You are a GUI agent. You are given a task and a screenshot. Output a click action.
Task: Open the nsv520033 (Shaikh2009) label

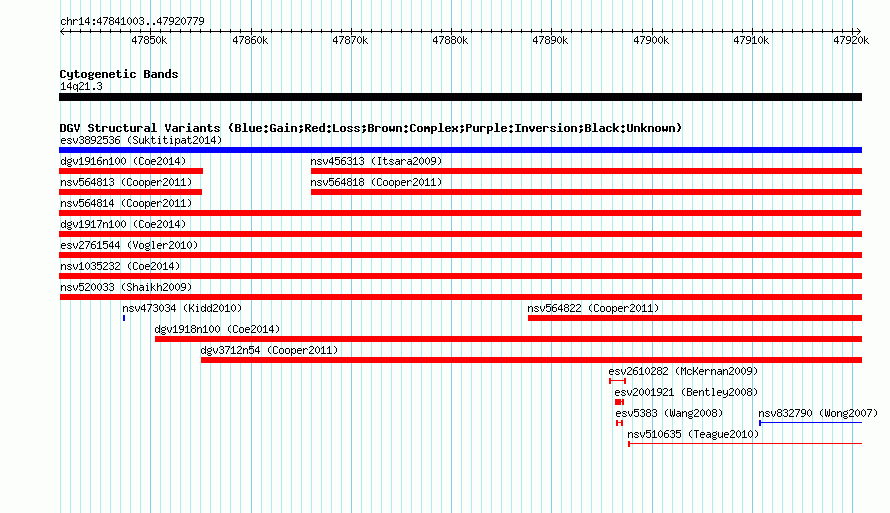point(126,287)
